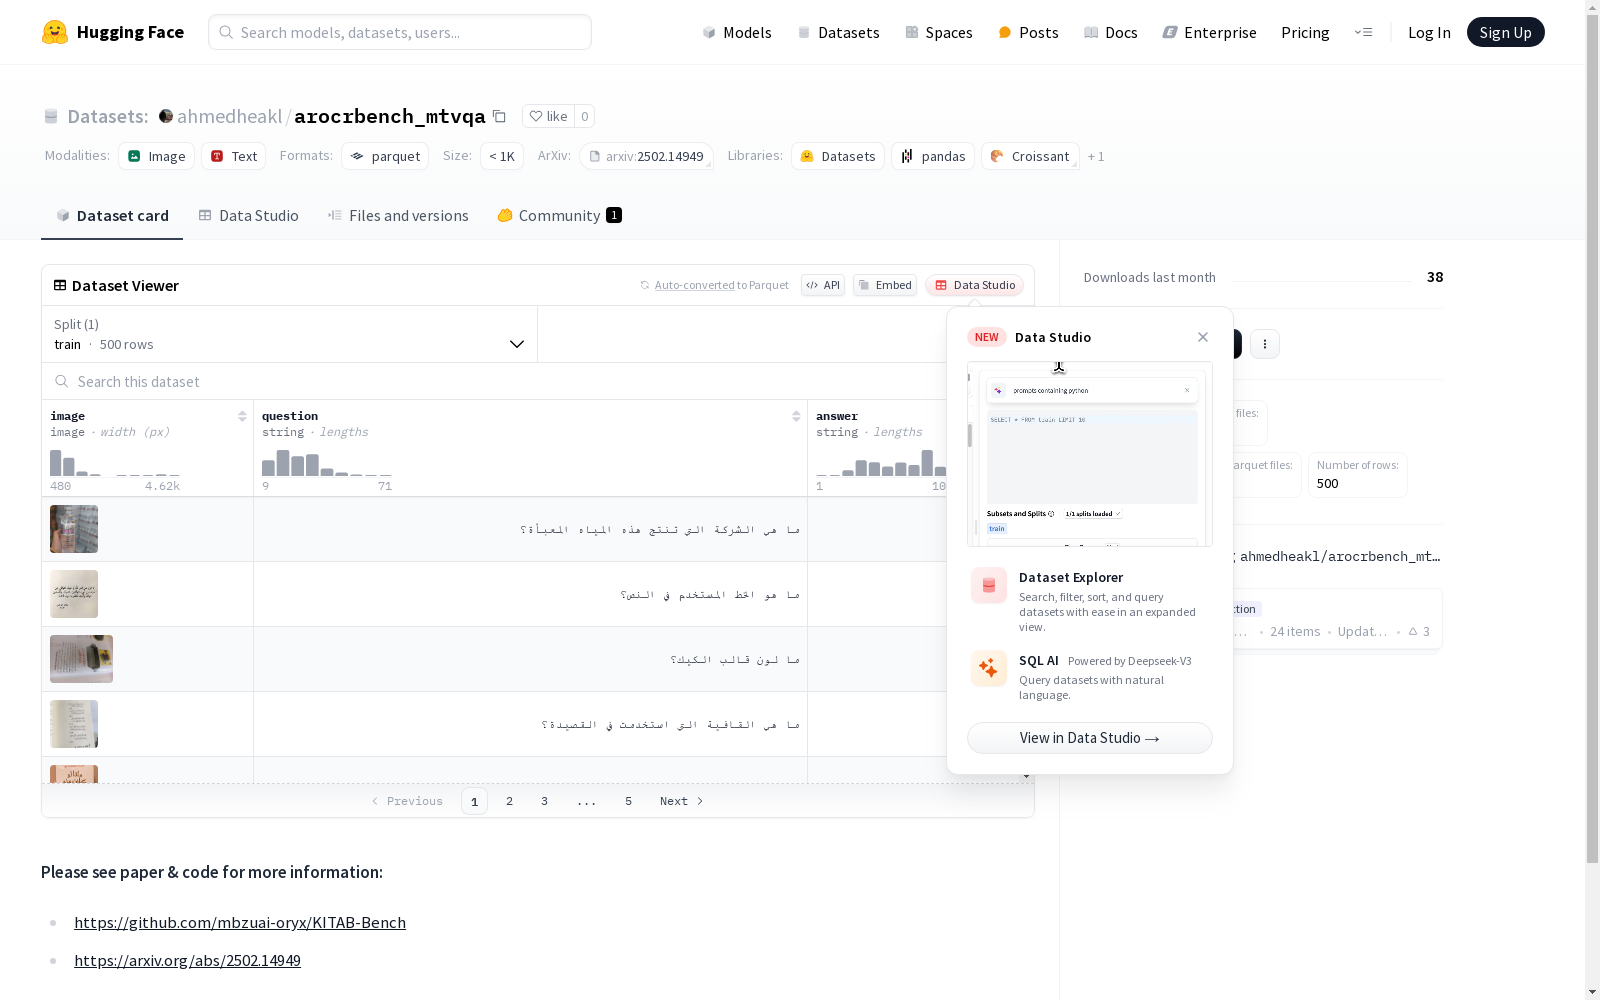Click View in Data Studio button

click(1090, 738)
